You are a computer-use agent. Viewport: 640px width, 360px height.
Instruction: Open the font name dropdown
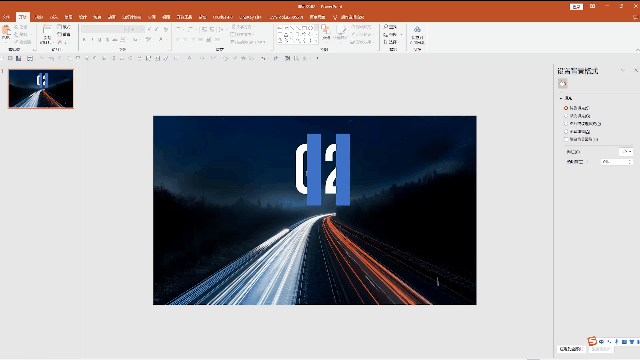coord(127,29)
